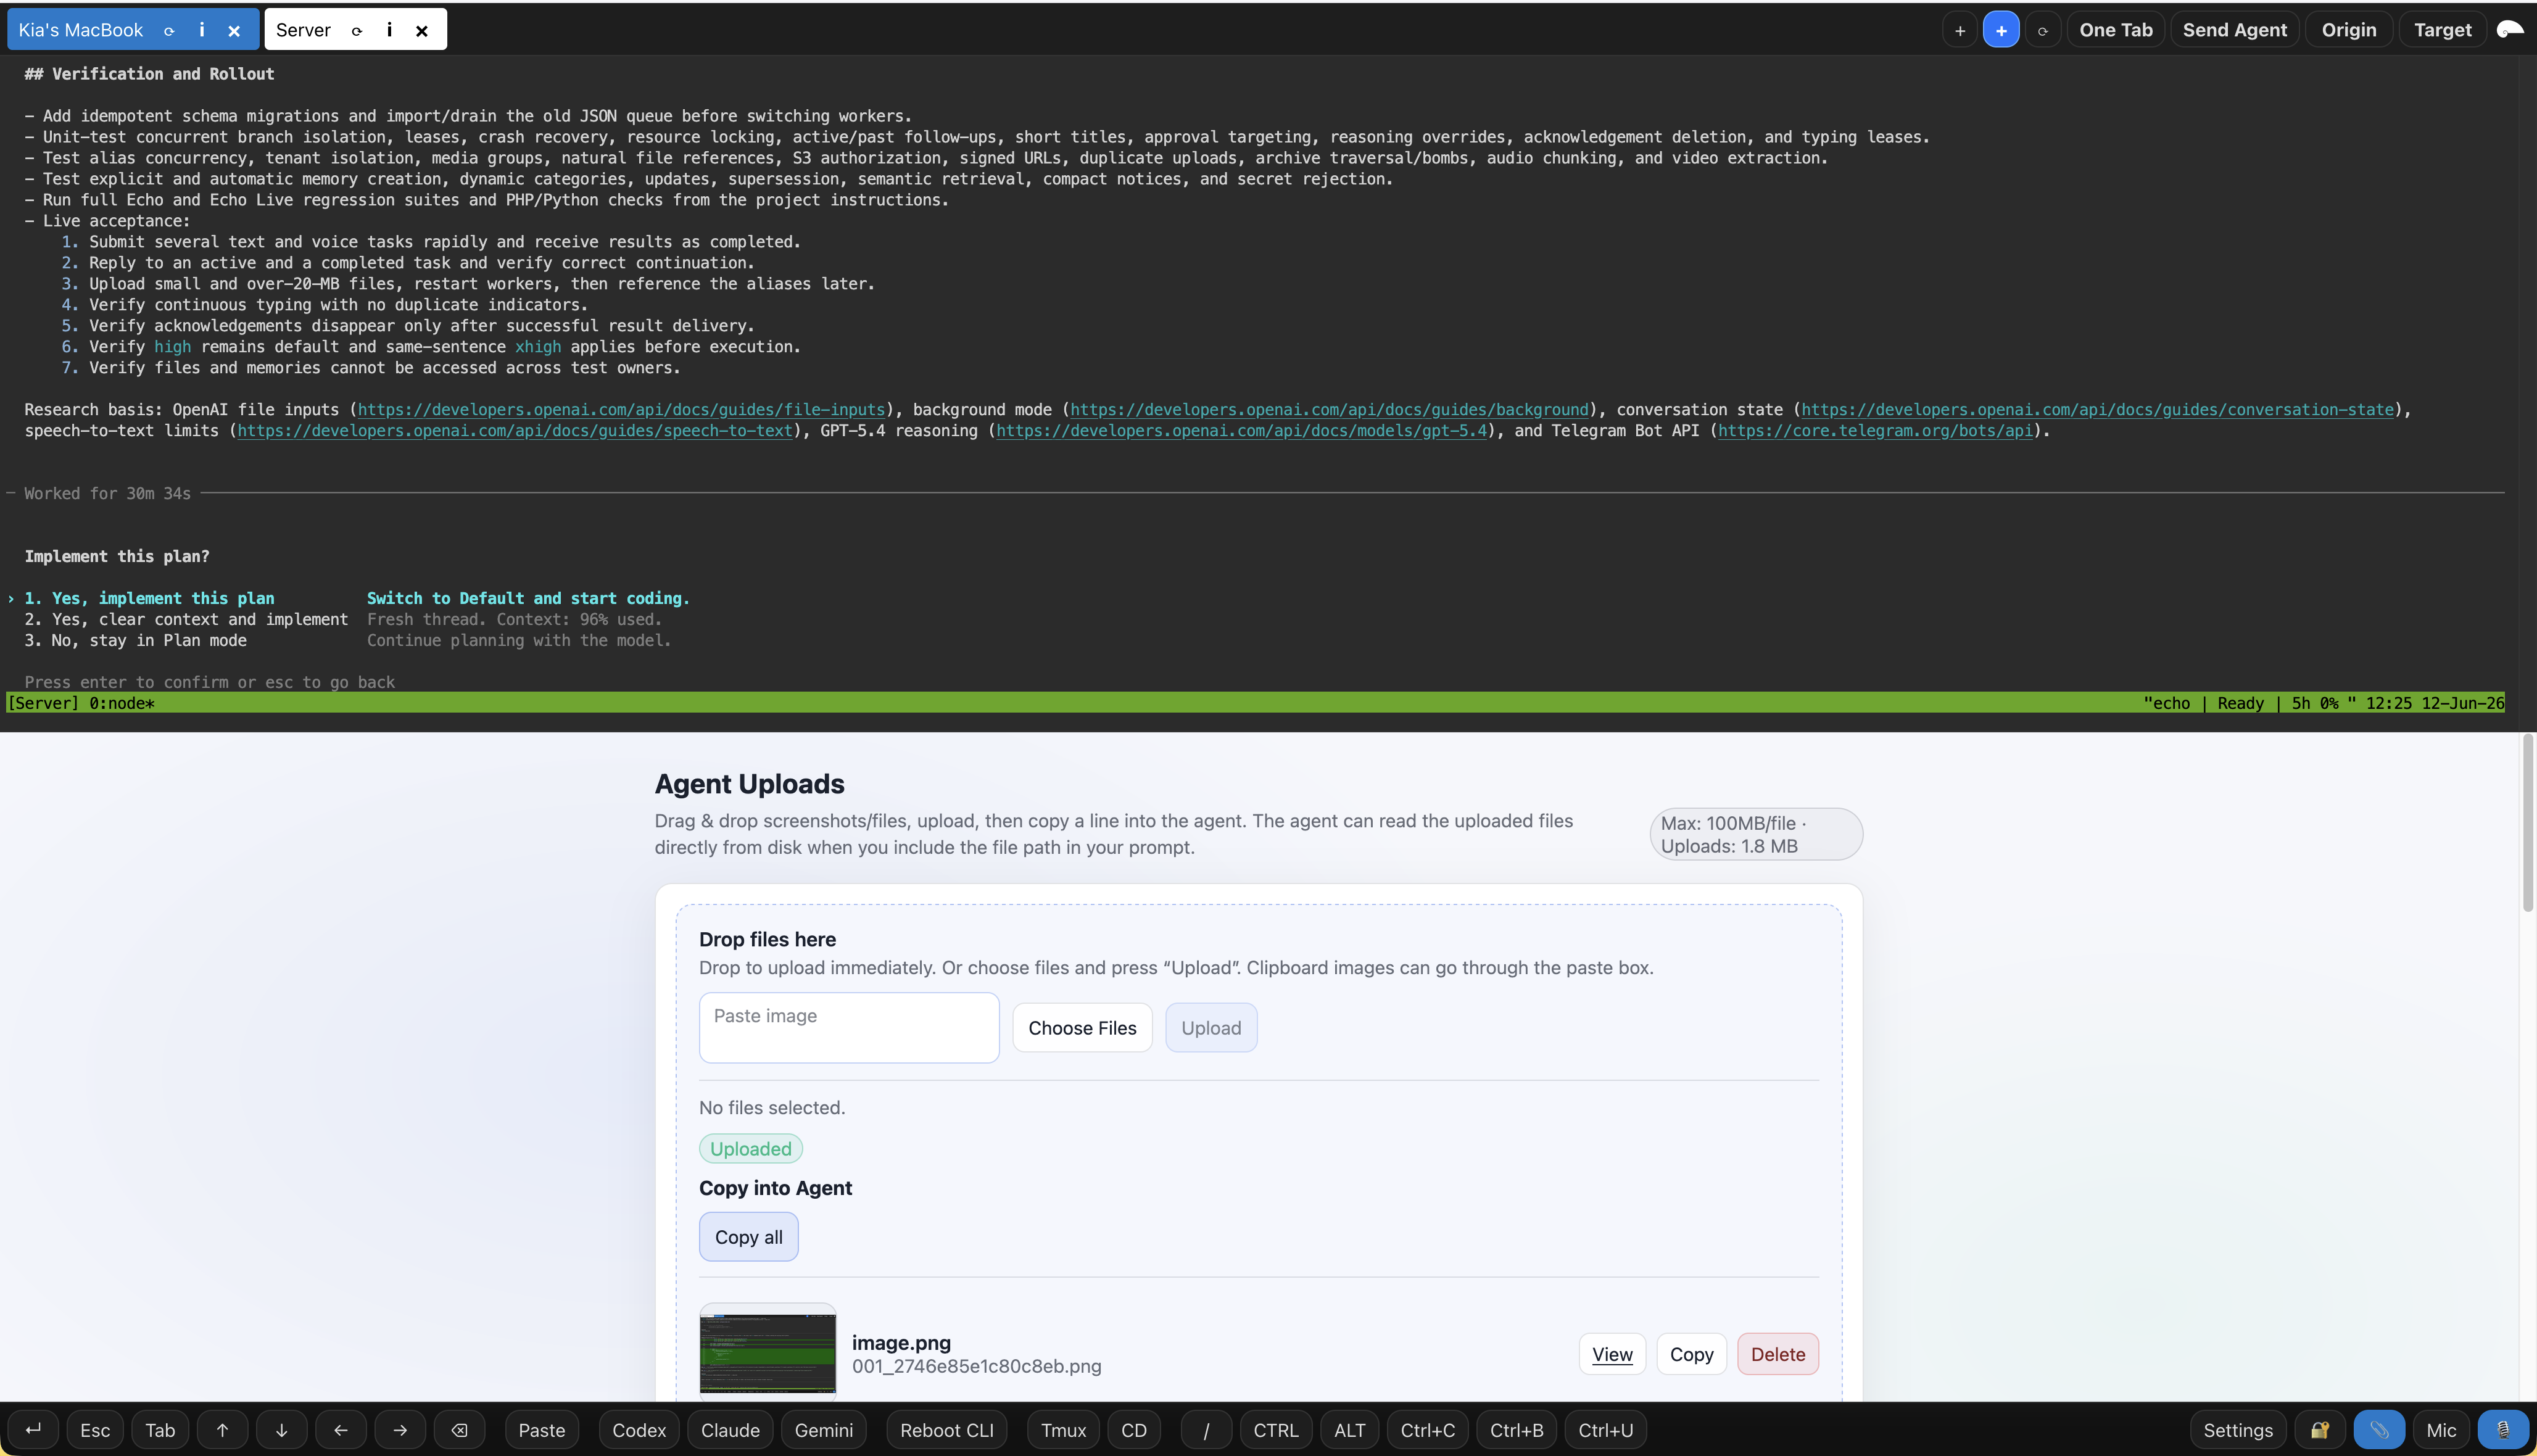Screen dimensions: 2537x1456
Task: Launch the Codex agent button
Action: pyautogui.click(x=639, y=1430)
